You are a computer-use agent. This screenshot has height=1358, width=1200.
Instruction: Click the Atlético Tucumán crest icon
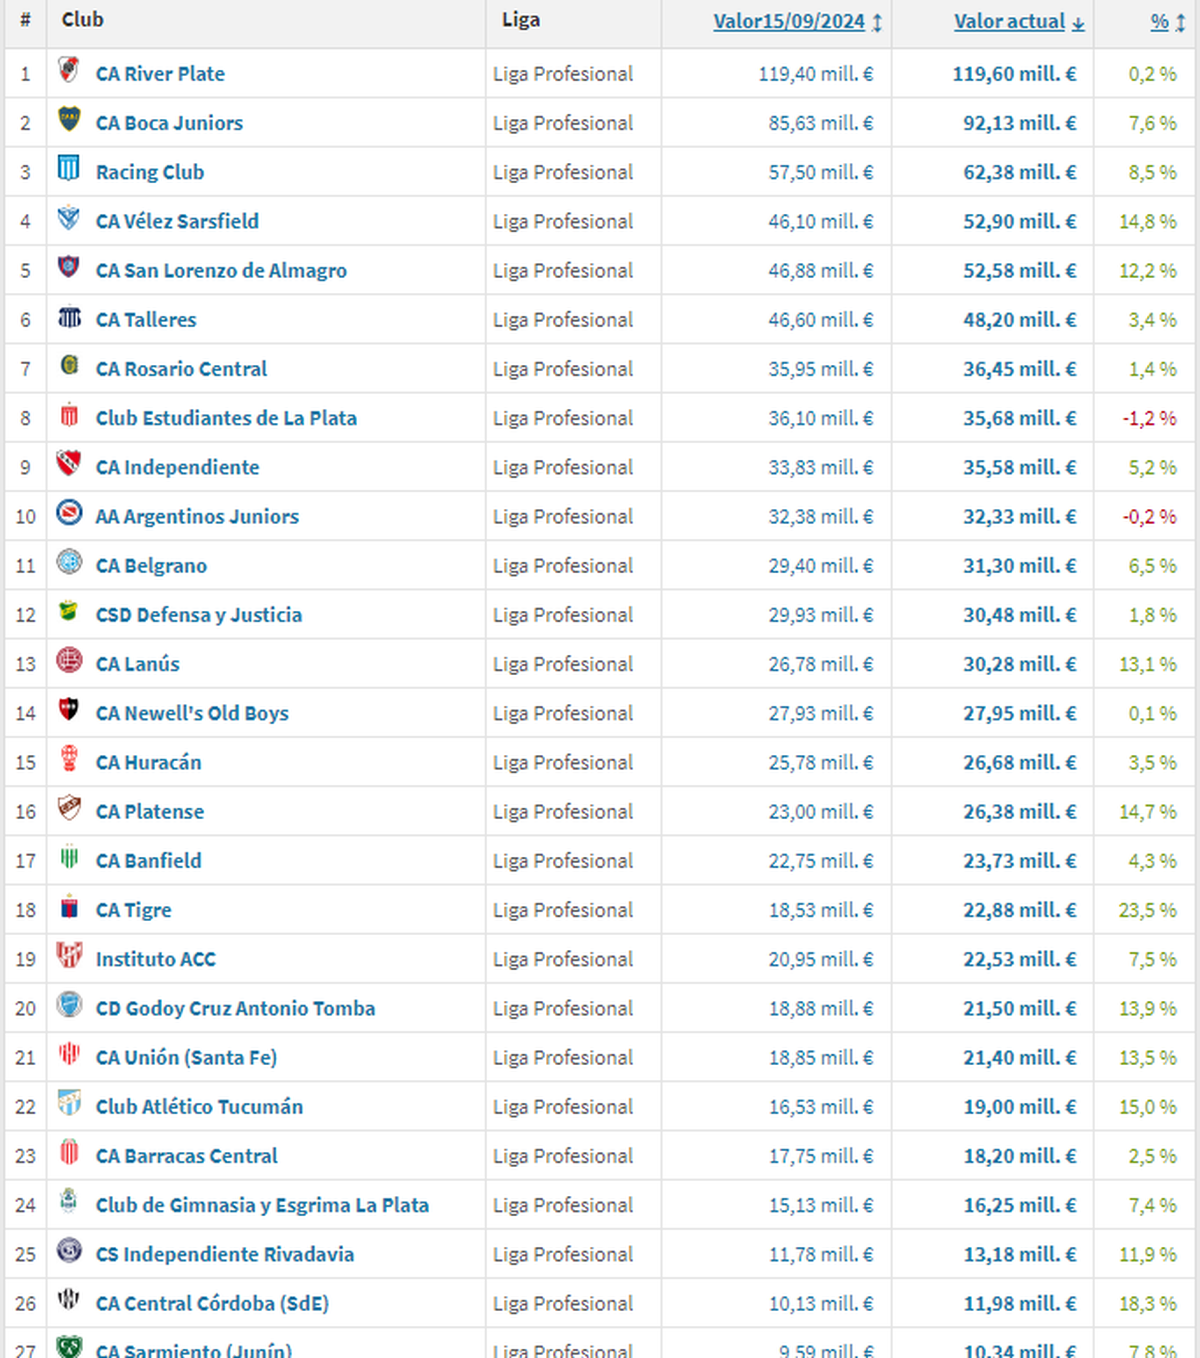point(69,1102)
